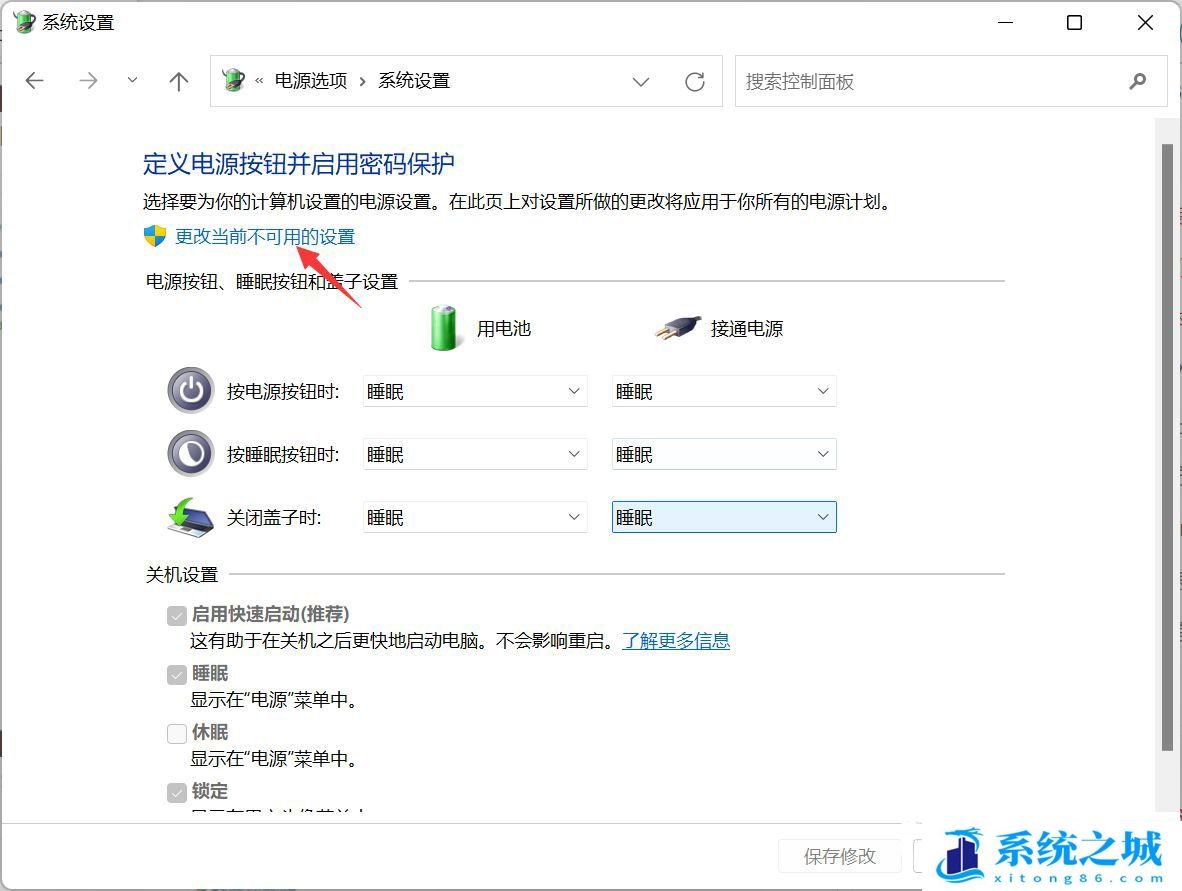Viewport: 1182px width, 891px height.
Task: Click the power button icon
Action: click(x=190, y=391)
